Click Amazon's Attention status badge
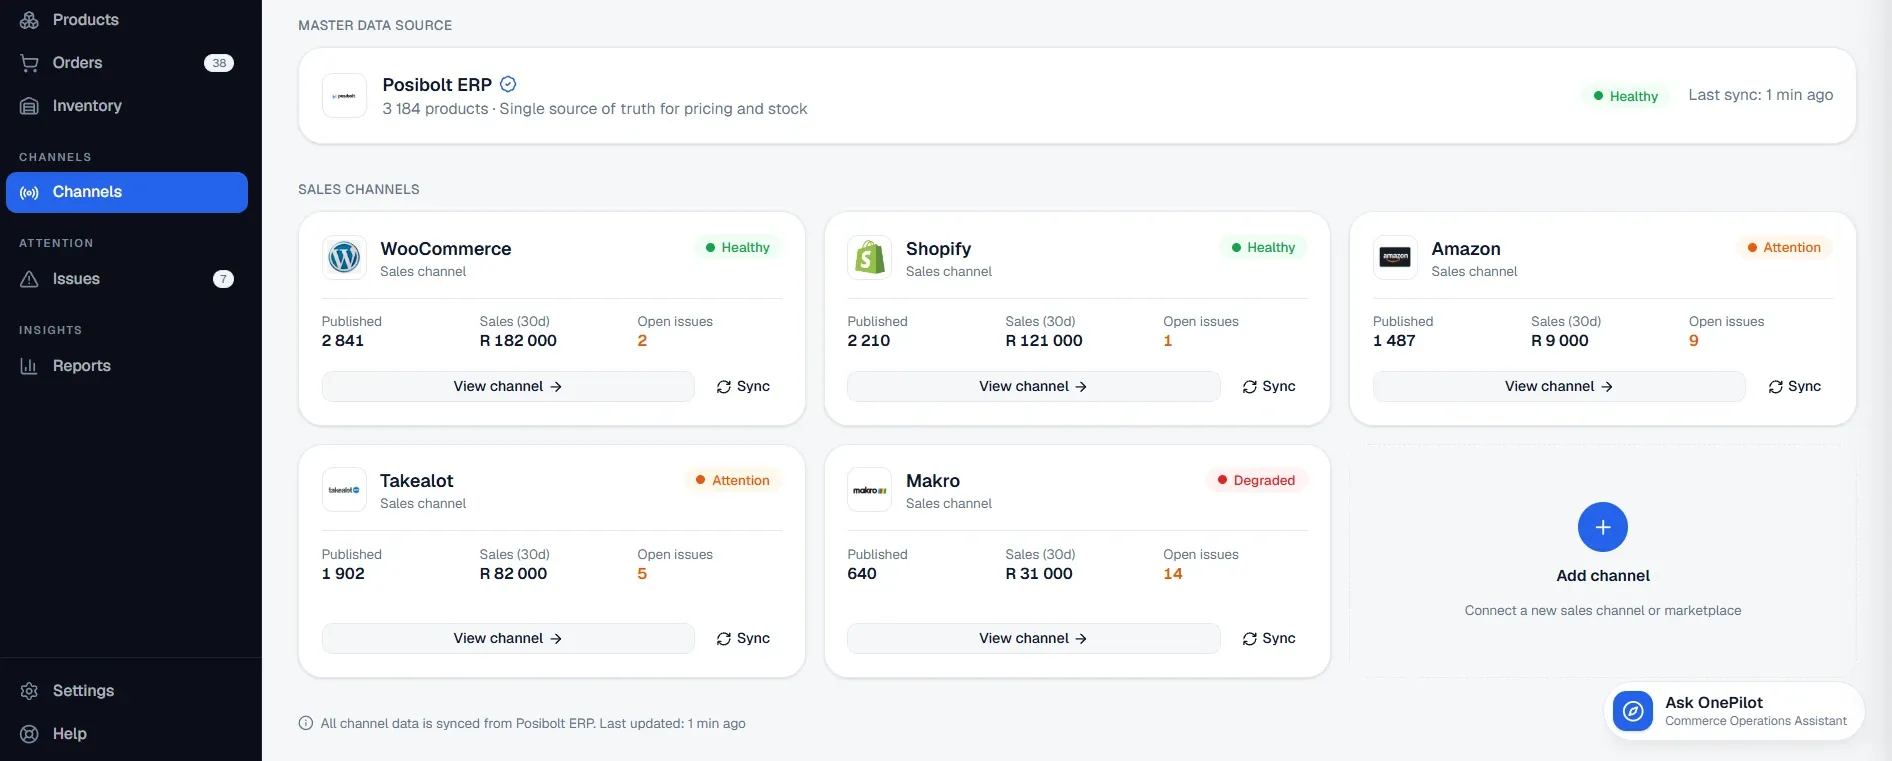The width and height of the screenshot is (1892, 761). coord(1784,247)
